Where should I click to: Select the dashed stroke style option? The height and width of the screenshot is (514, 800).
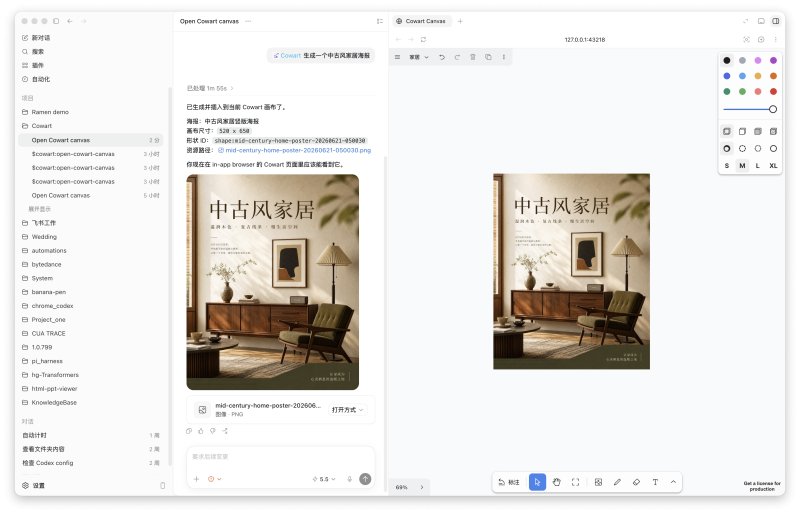click(742, 149)
